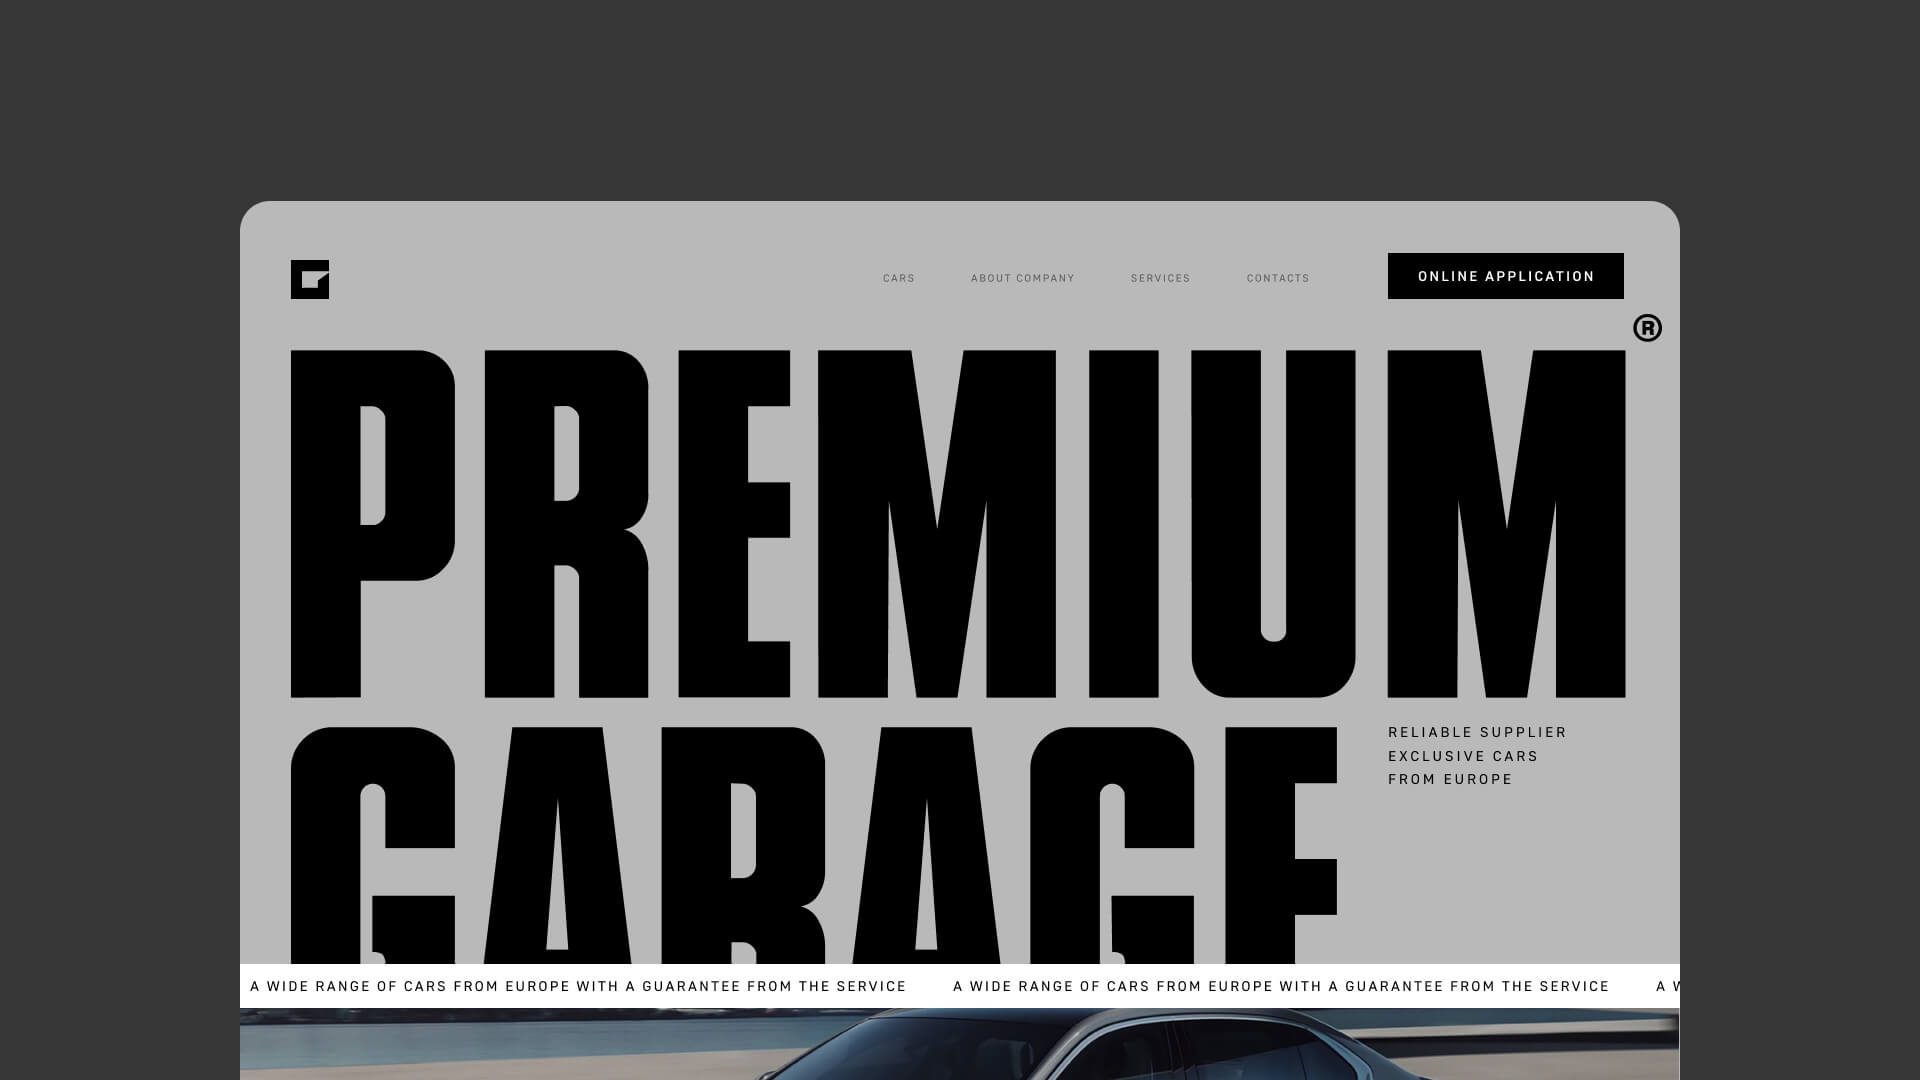
Task: Click the From Europe text line
Action: [1449, 779]
